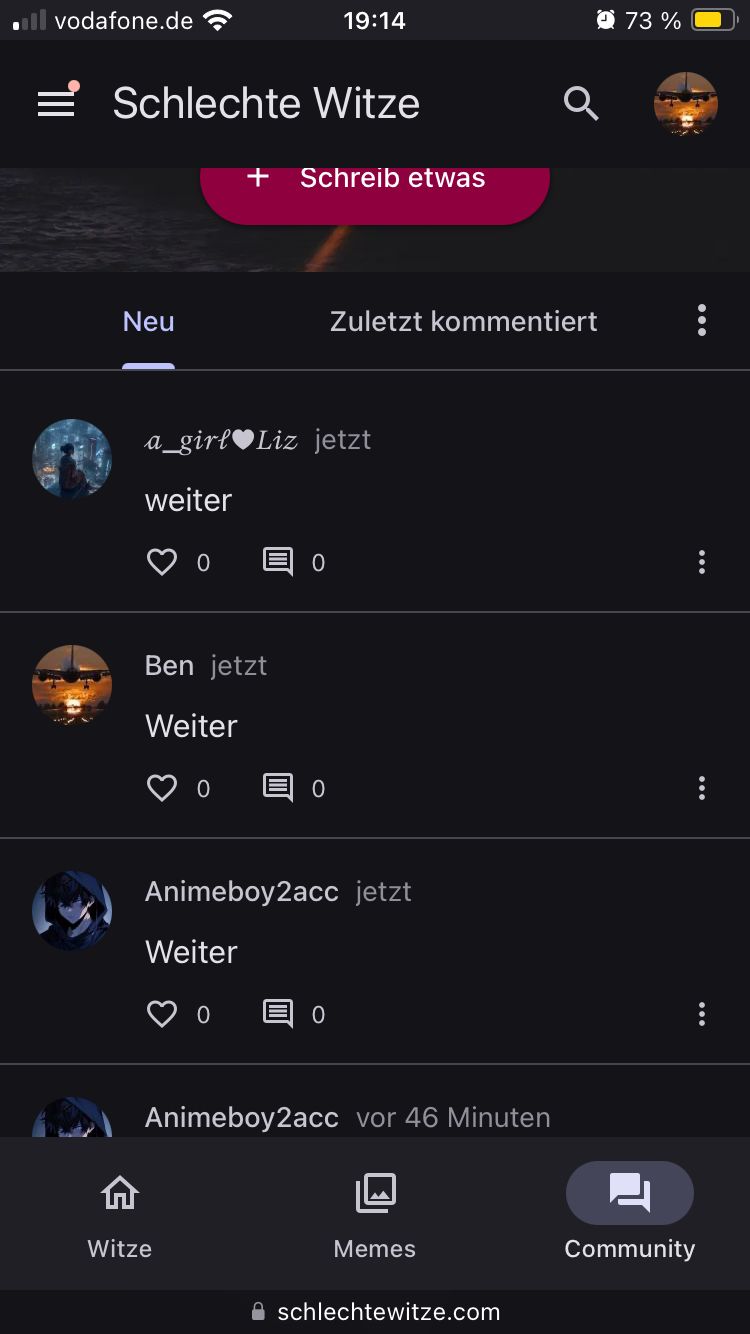
Task: Open comments on a_girl♥Liz's post
Action: coord(278,562)
